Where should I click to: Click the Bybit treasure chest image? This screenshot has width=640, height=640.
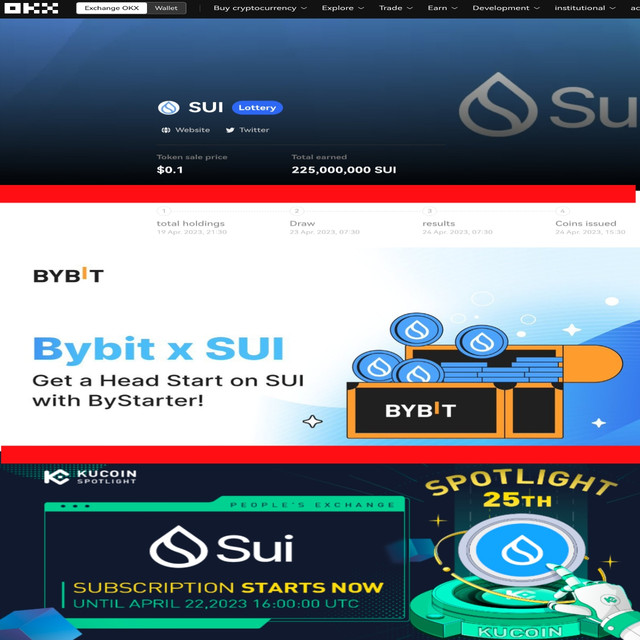[x=484, y=376]
